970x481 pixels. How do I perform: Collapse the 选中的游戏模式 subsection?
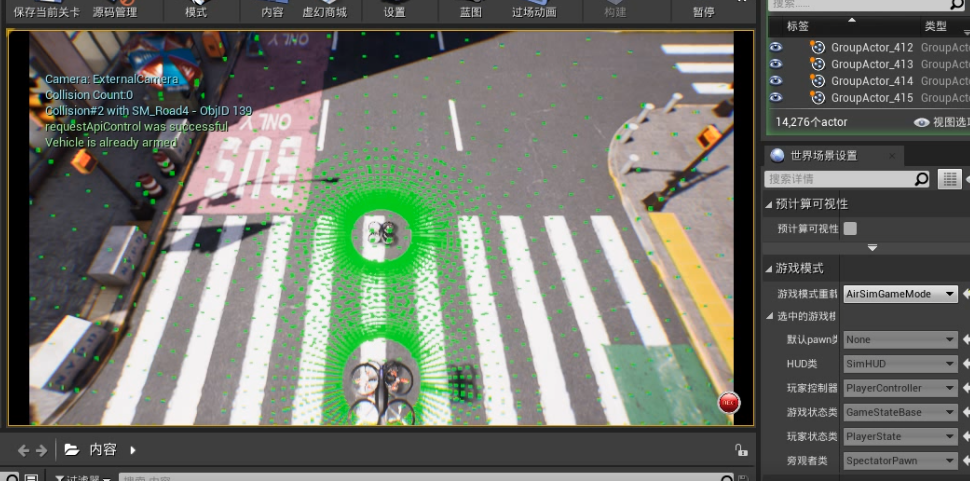point(771,317)
